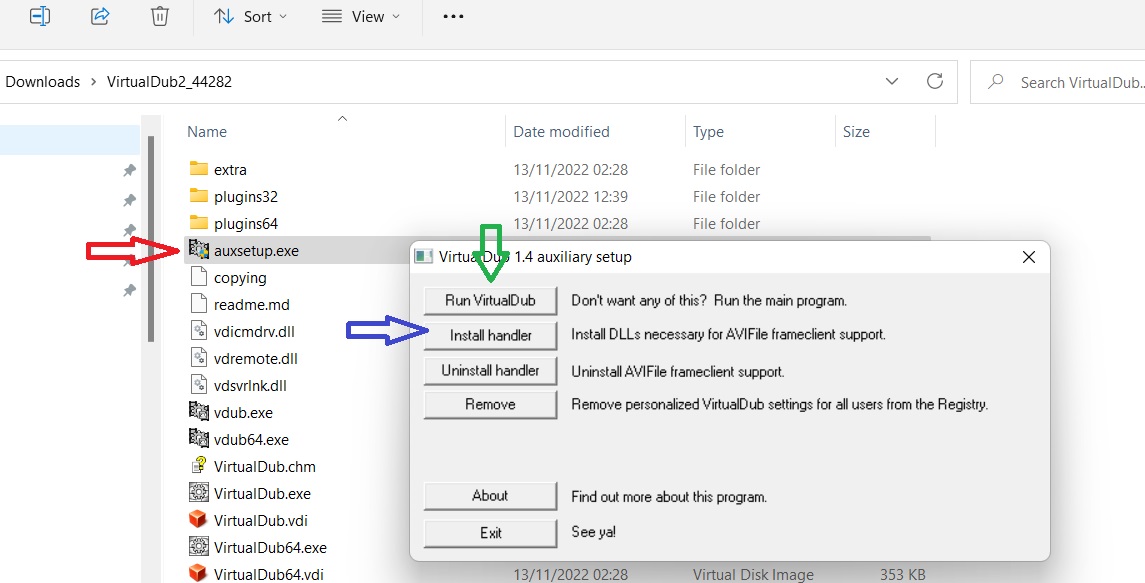Image resolution: width=1145 pixels, height=583 pixels.
Task: Click the Rename icon in the Explorer toolbar
Action: (x=39, y=16)
